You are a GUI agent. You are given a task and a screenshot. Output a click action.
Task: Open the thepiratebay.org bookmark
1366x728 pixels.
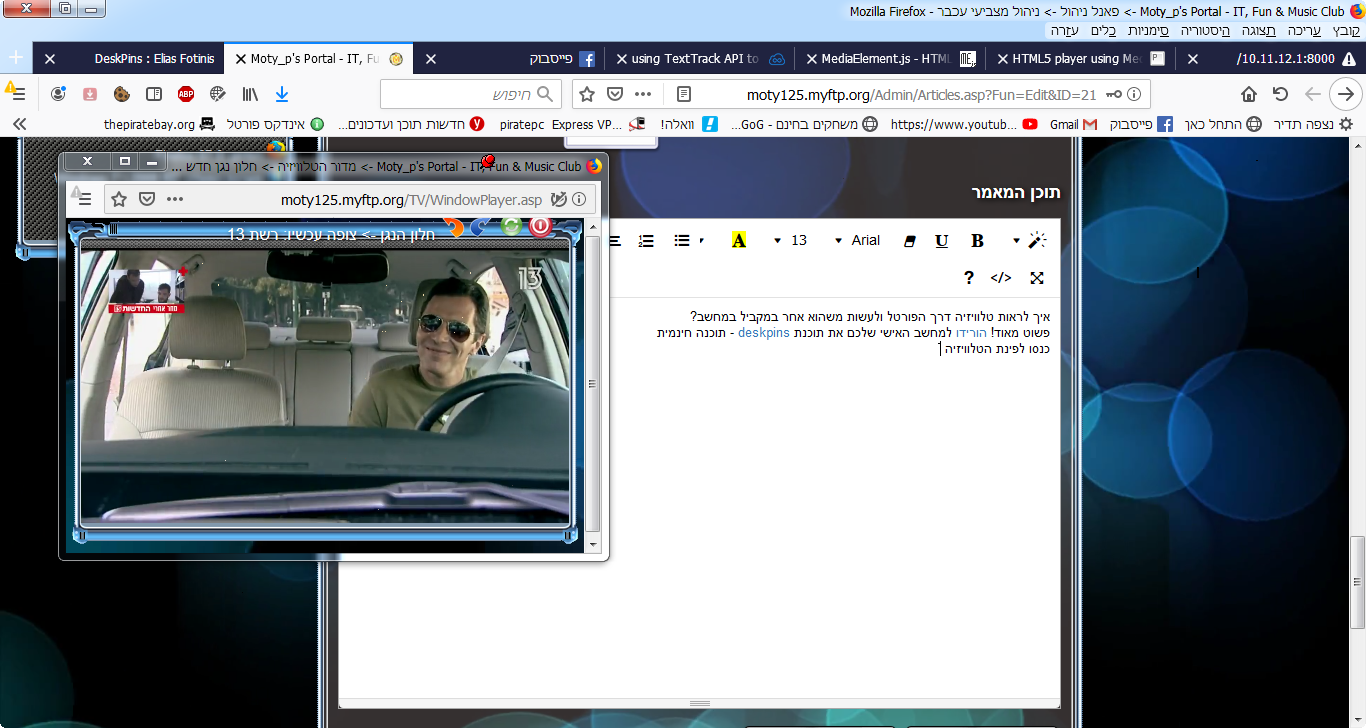pyautogui.click(x=150, y=125)
